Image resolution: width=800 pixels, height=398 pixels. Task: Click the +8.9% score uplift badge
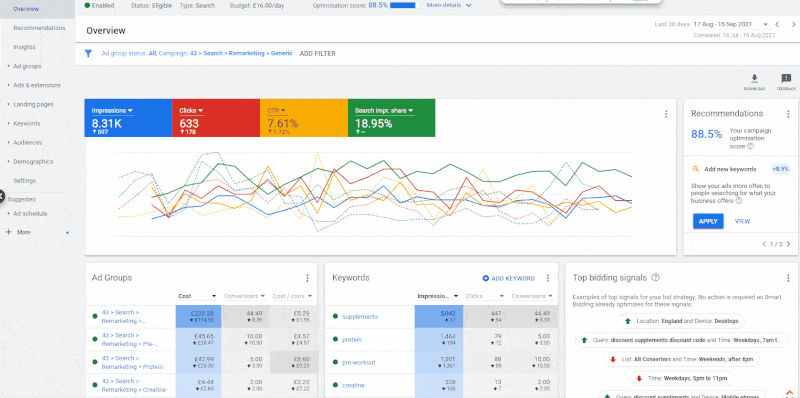[780, 169]
